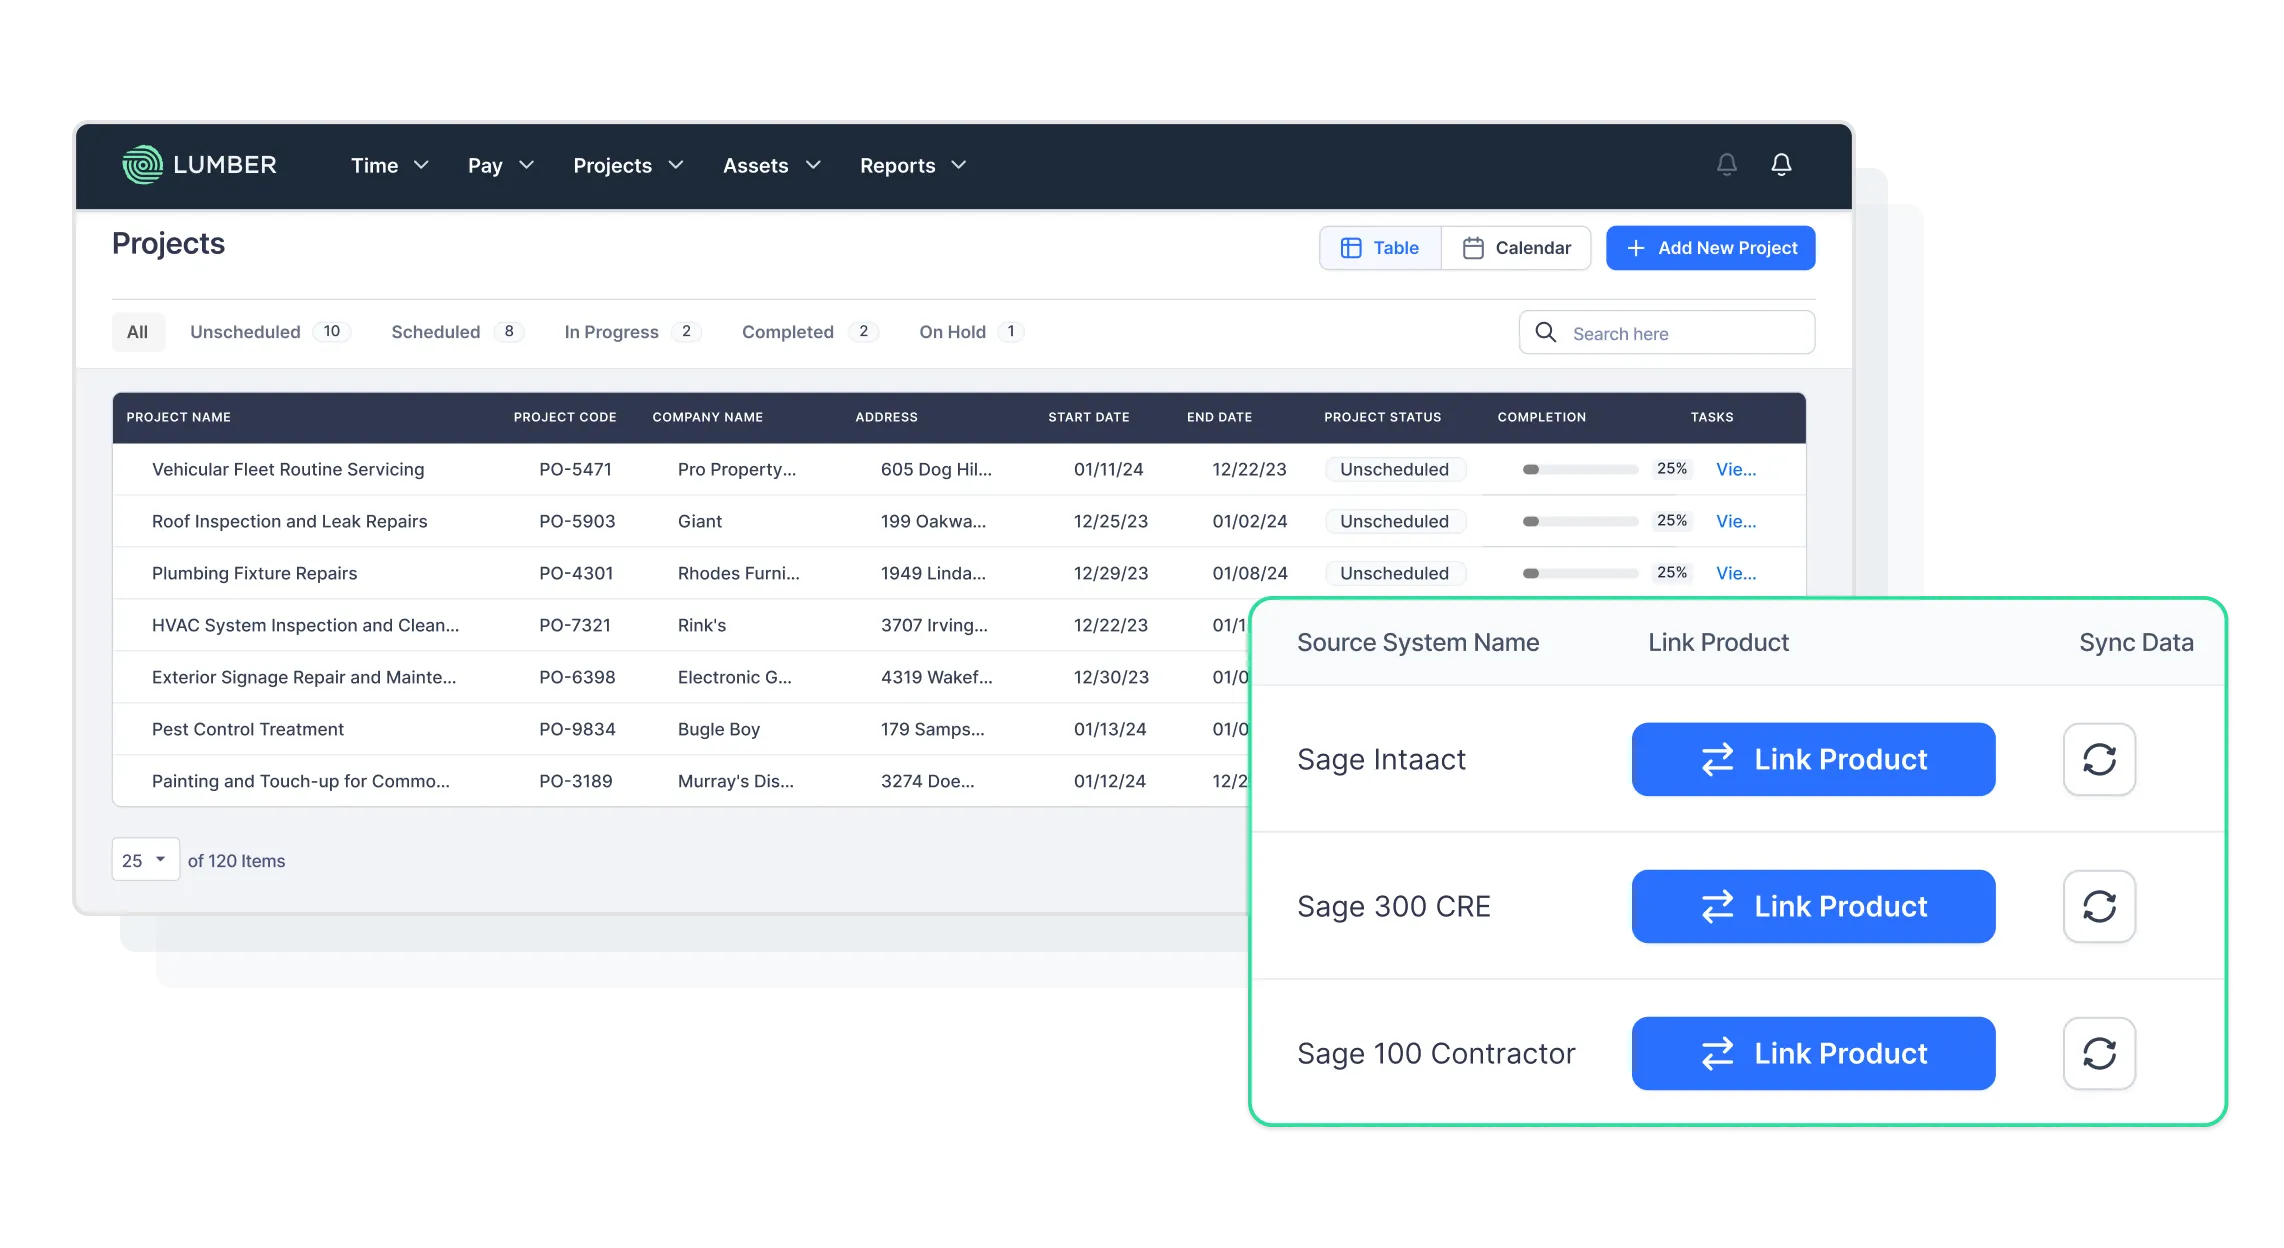Open the 25 items-per-page dropdown

(145, 860)
